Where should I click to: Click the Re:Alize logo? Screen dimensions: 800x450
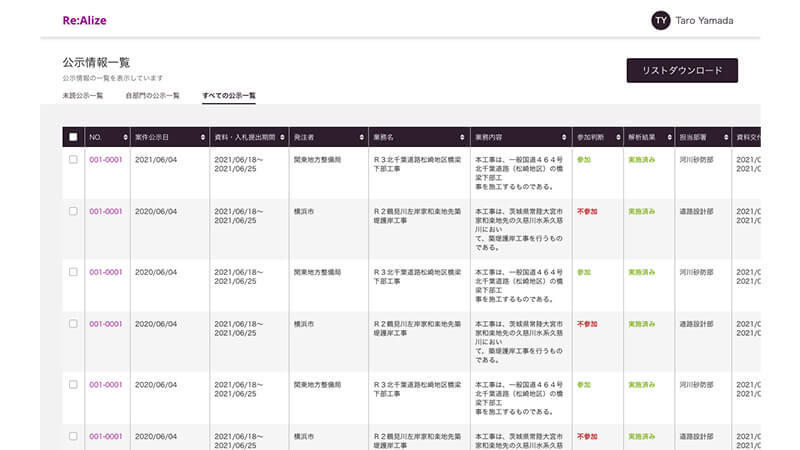coord(84,20)
